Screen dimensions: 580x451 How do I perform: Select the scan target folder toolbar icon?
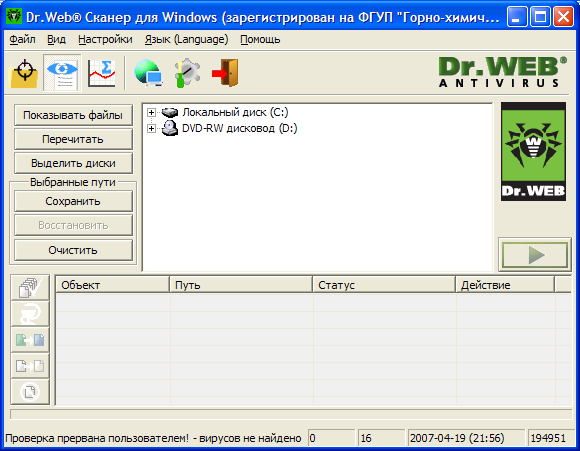[24, 73]
